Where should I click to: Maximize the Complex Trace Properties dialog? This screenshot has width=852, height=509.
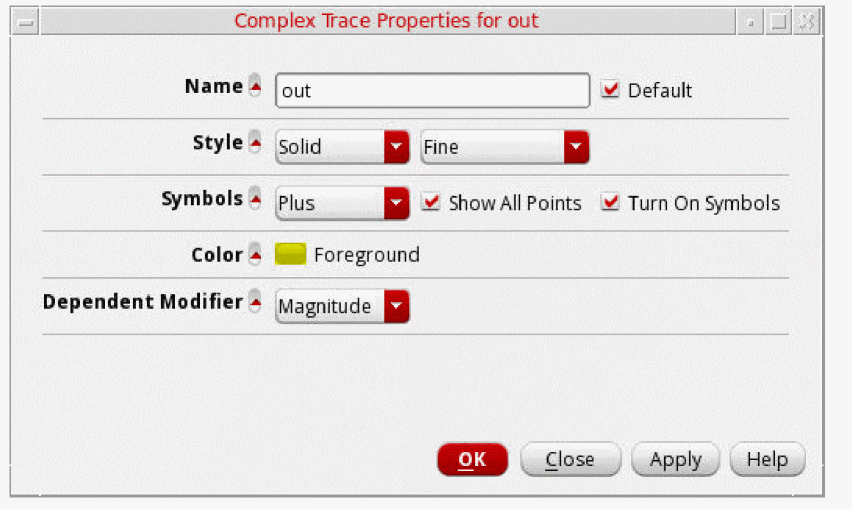778,21
